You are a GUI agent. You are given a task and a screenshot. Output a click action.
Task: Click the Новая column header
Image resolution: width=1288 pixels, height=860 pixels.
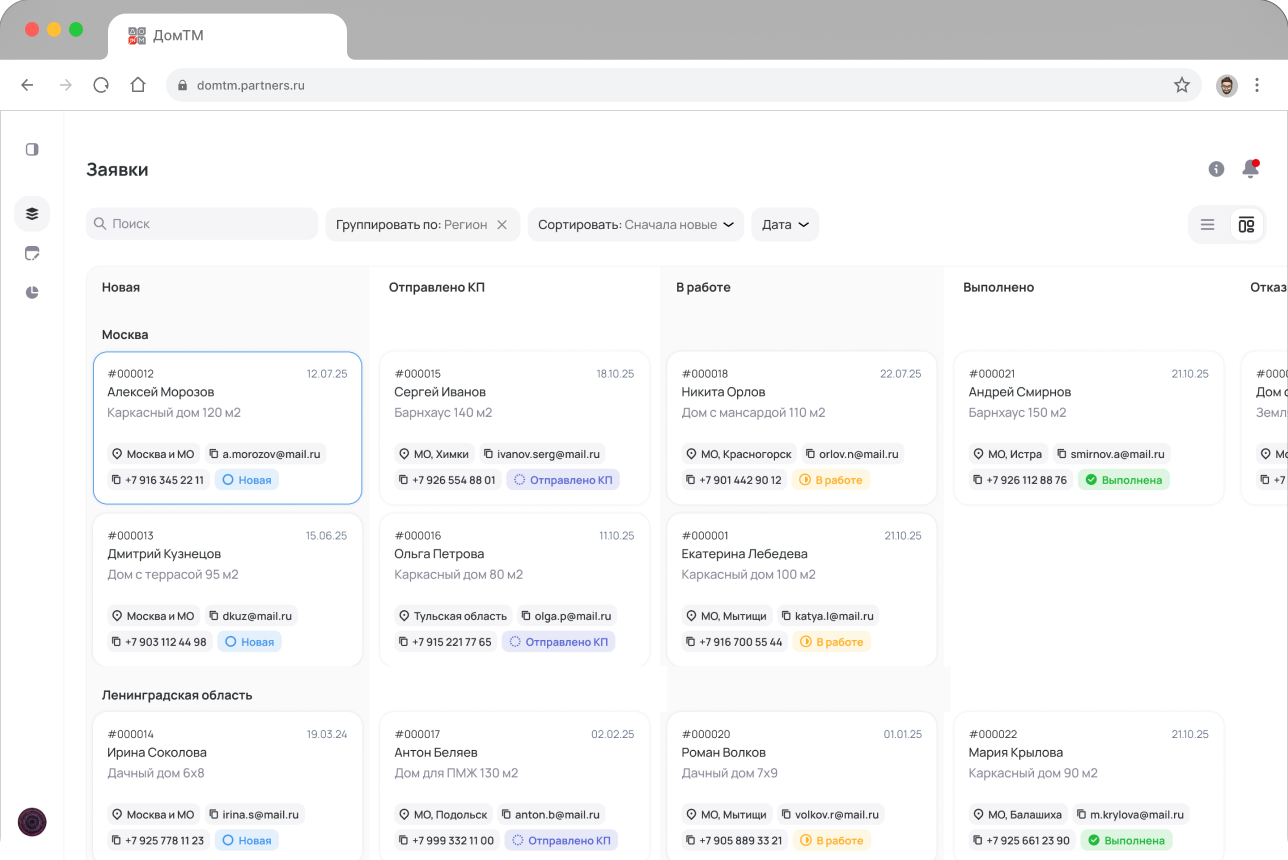(121, 287)
